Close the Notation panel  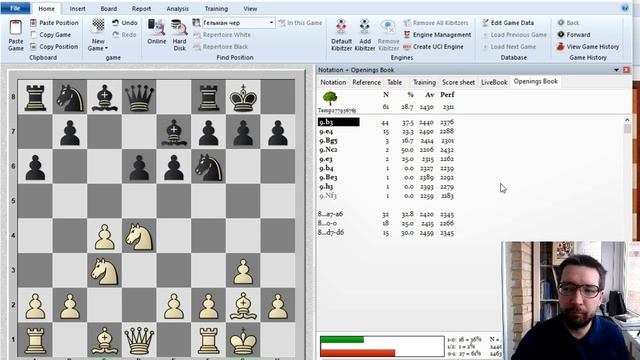(x=626, y=70)
